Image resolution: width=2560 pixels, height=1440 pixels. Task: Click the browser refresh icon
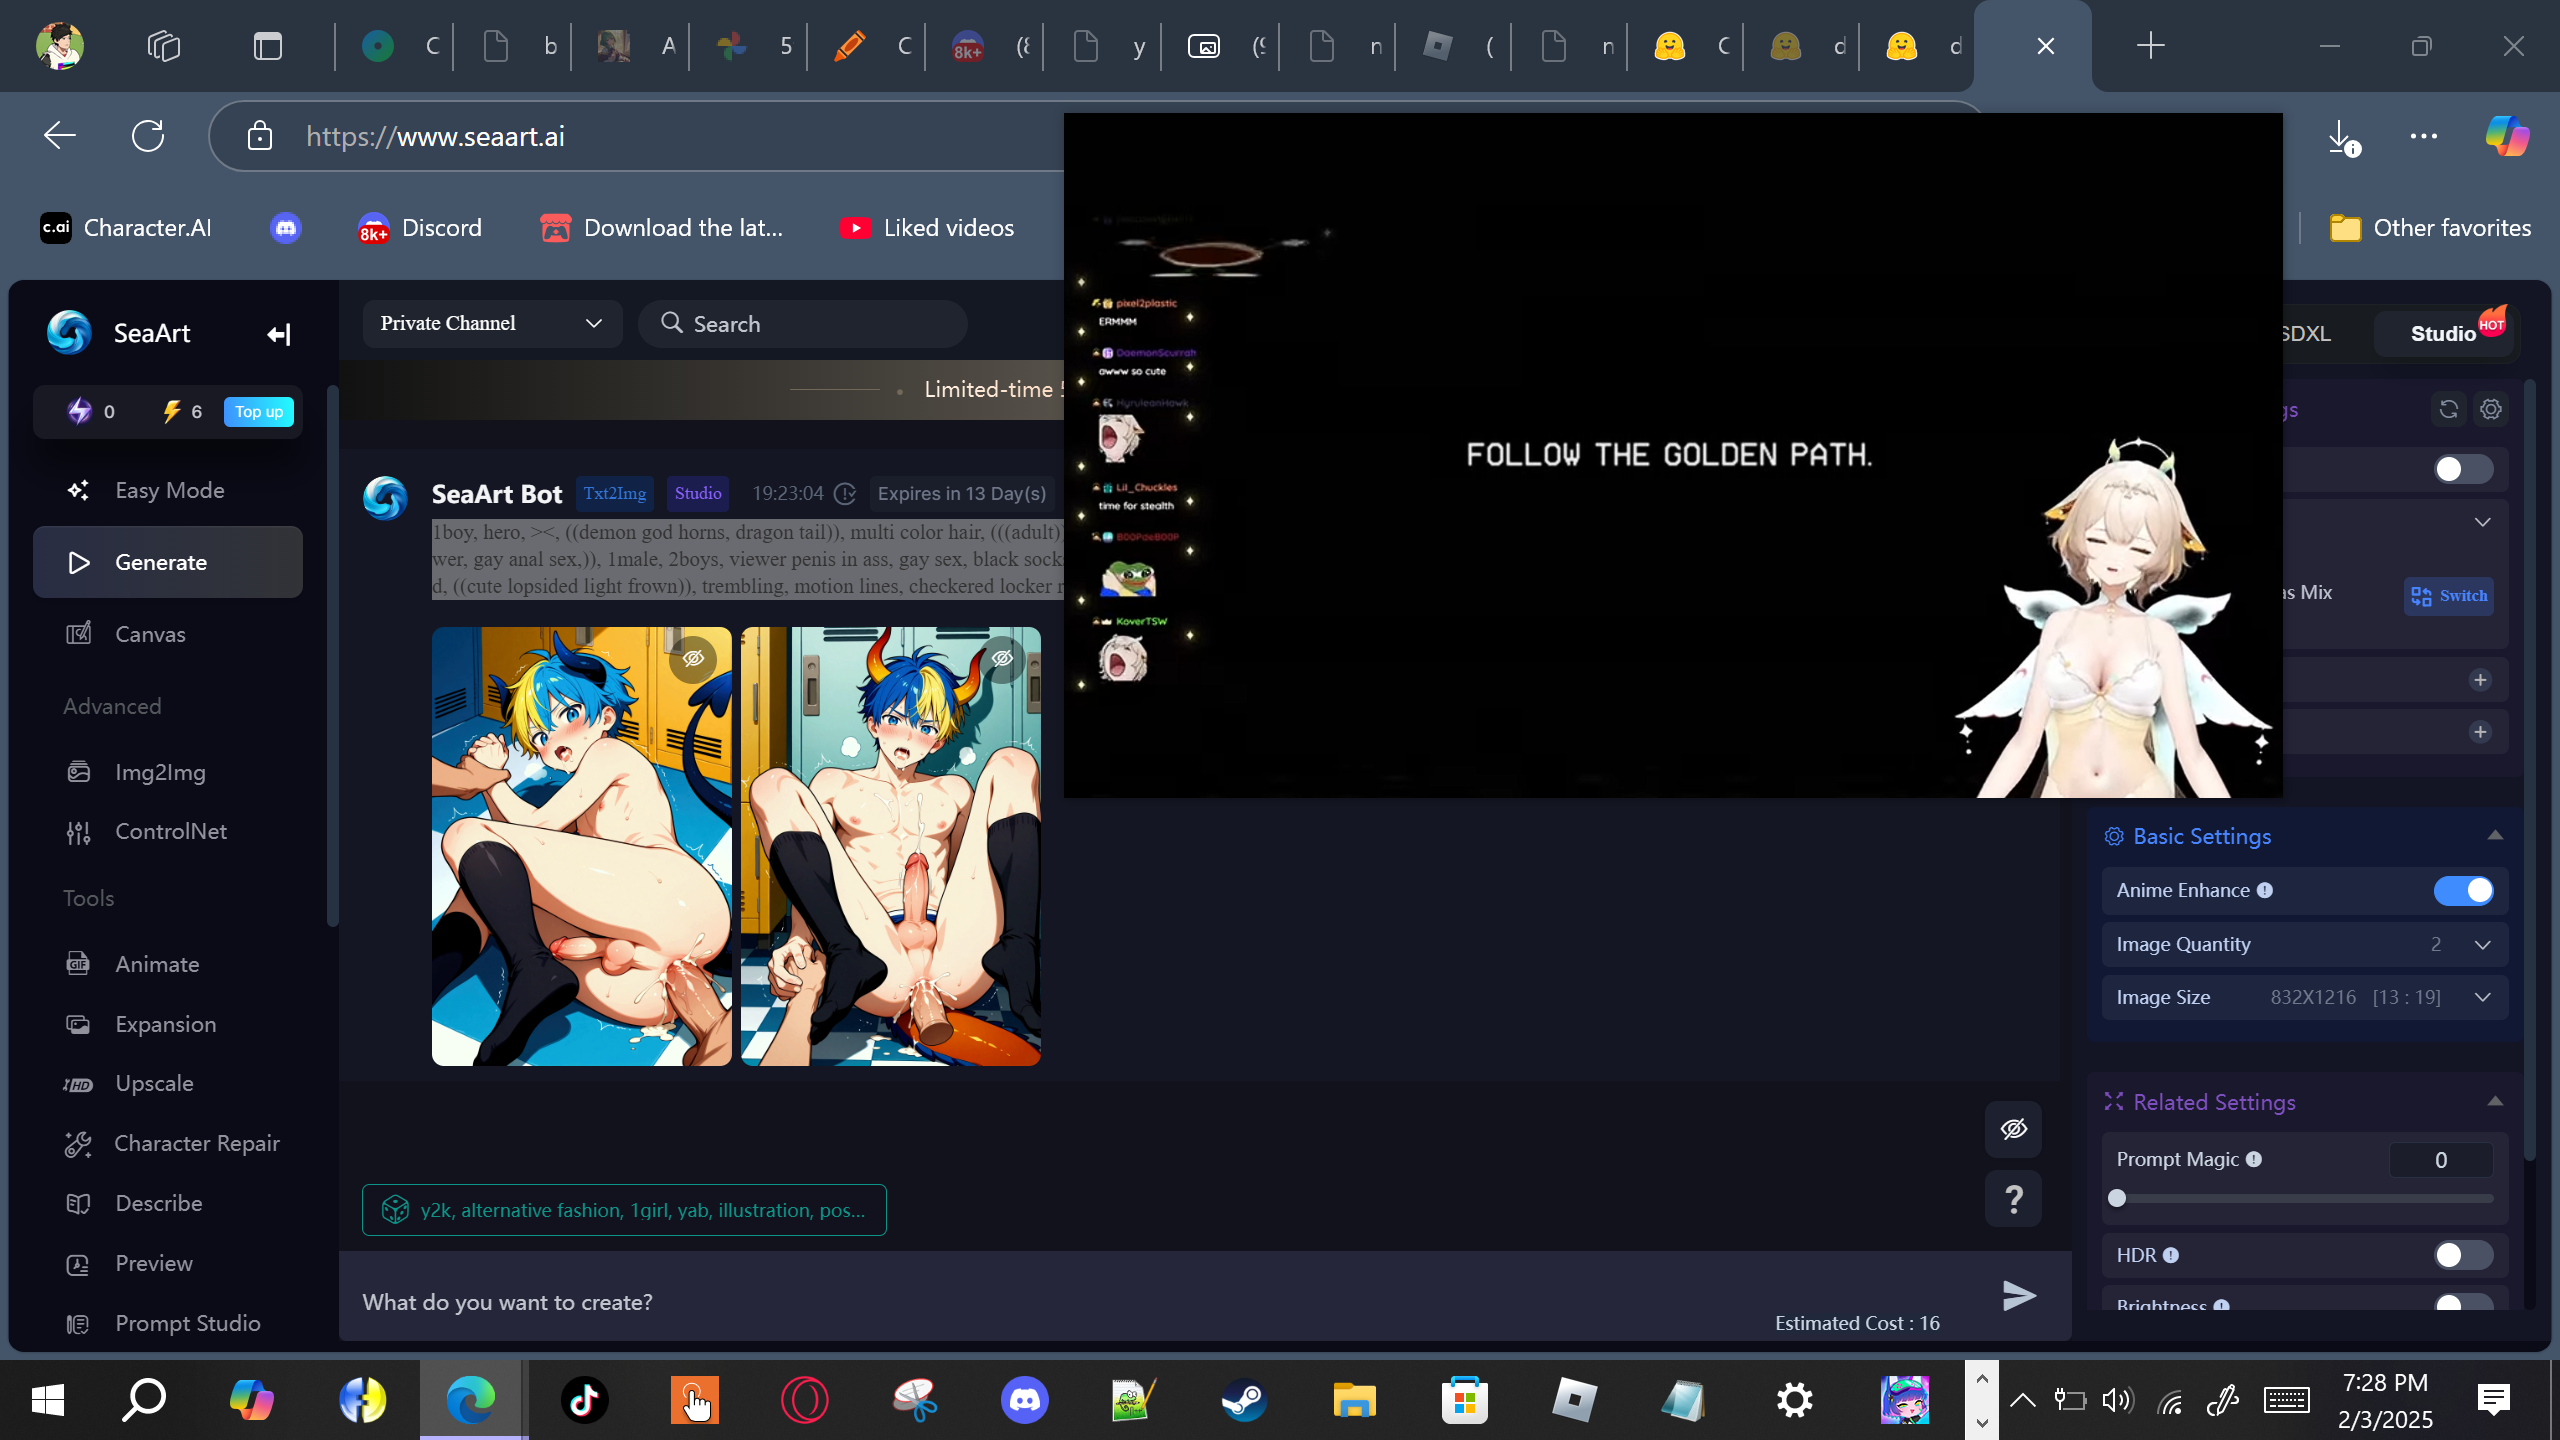click(148, 136)
